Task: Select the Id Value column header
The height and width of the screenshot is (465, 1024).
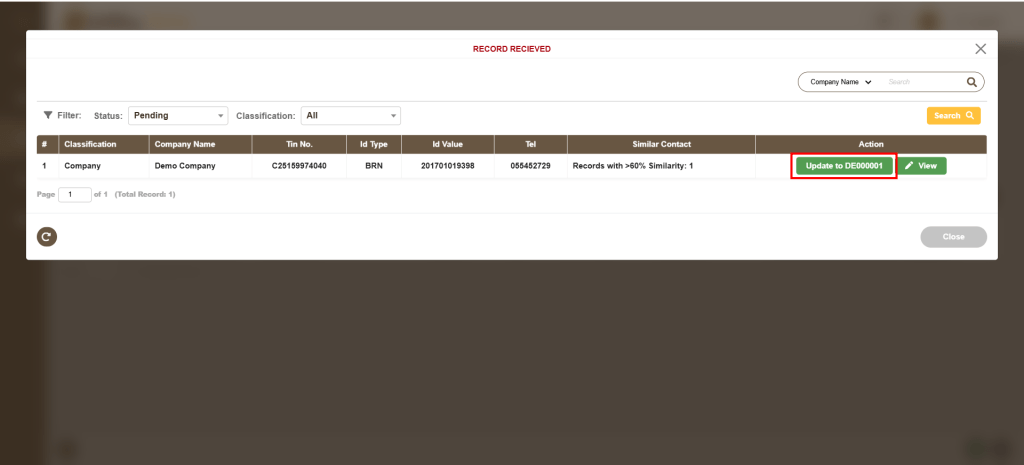Action: click(x=447, y=144)
